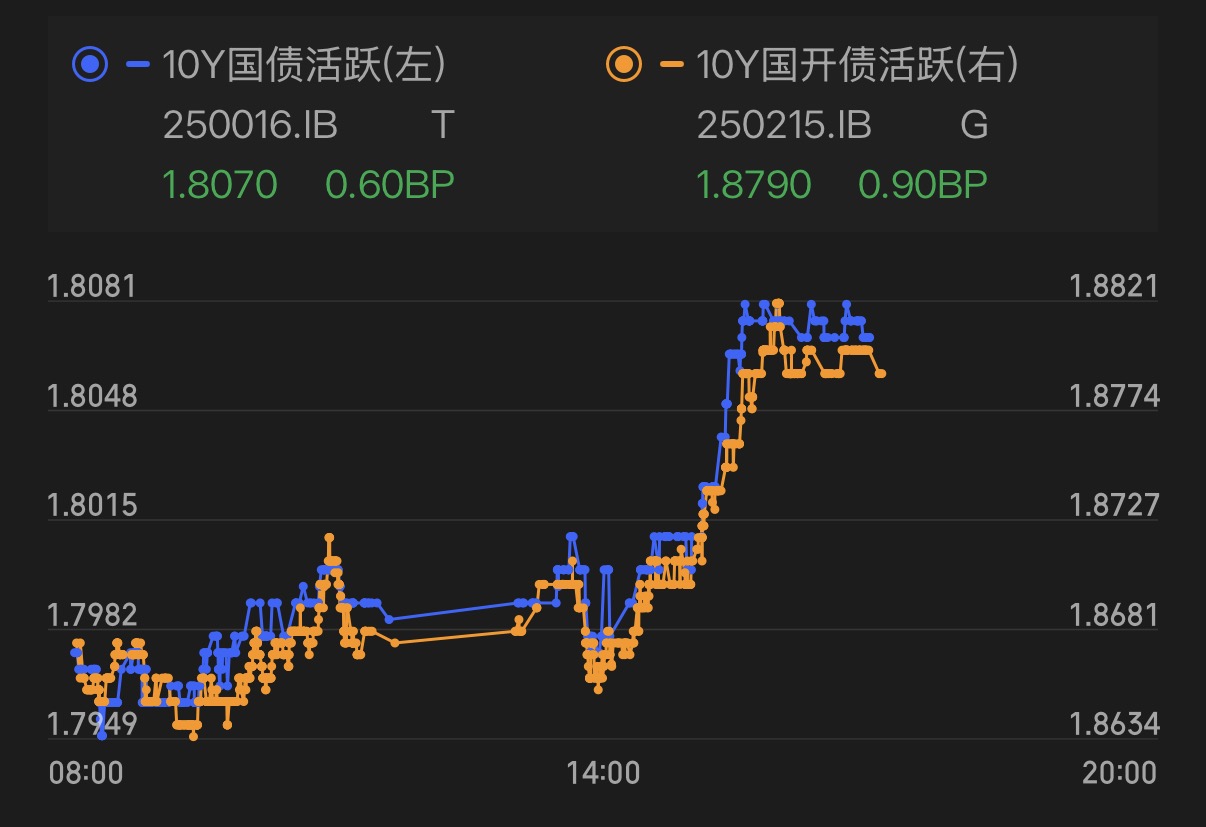
Task: Click the 08:00 time axis label
Action: [86, 773]
